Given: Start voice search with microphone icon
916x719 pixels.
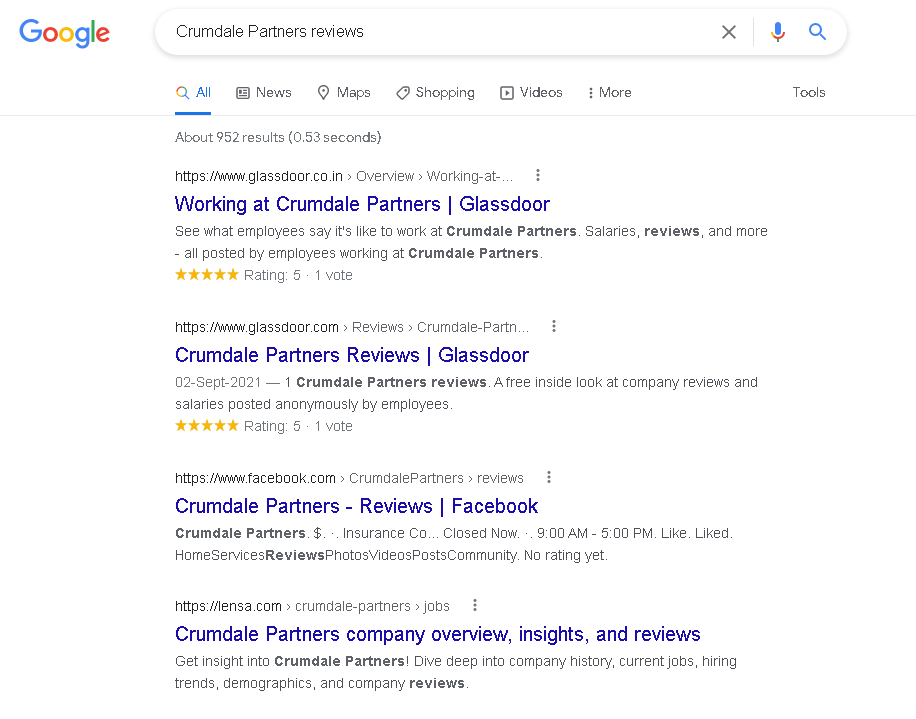Looking at the screenshot, I should 778,32.
